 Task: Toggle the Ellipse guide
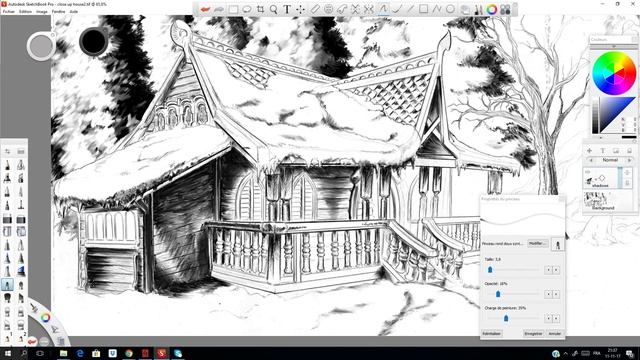328,9
